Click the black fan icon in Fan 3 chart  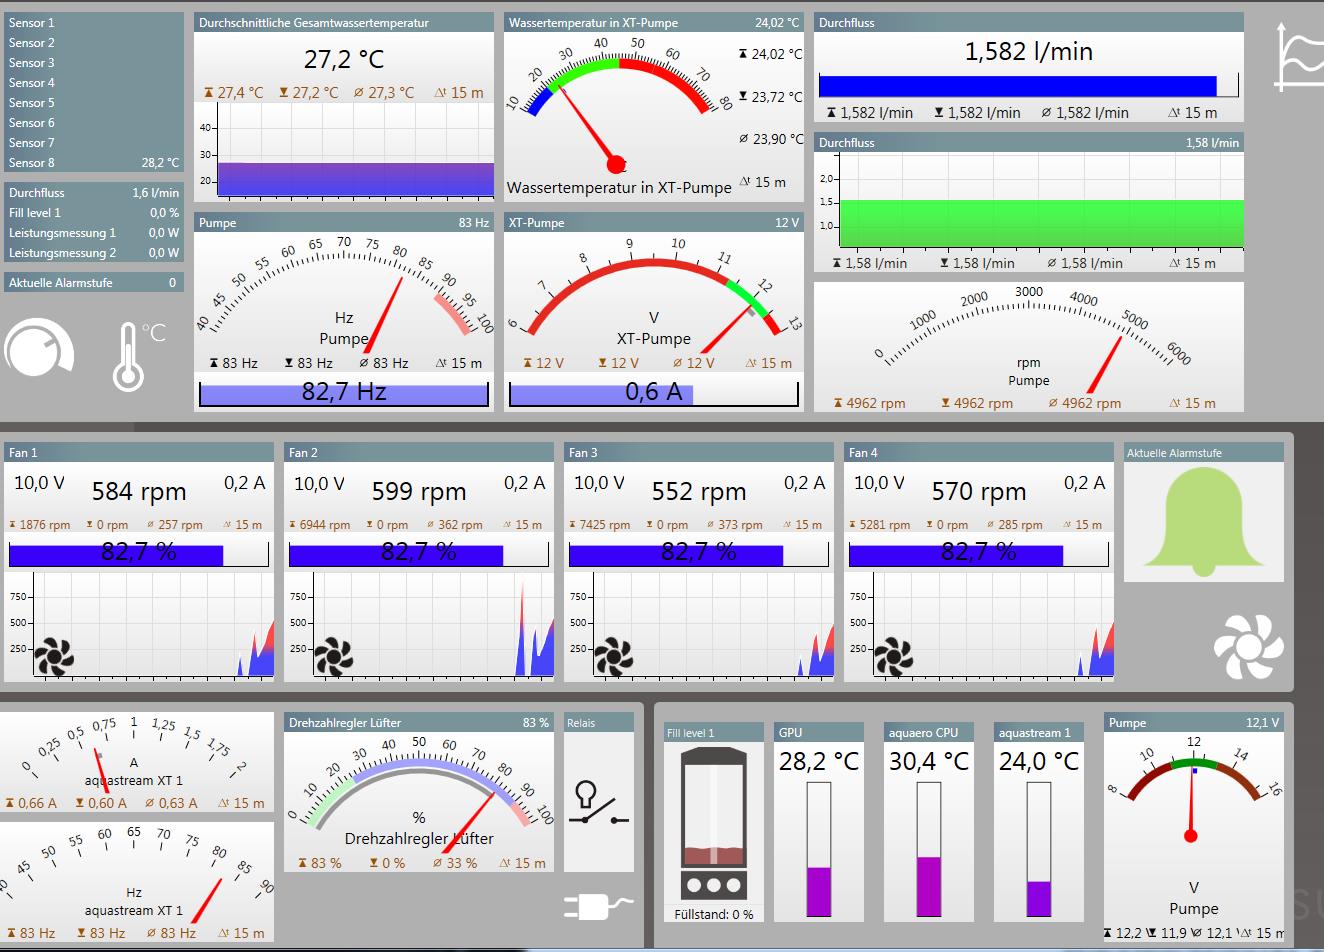[614, 657]
